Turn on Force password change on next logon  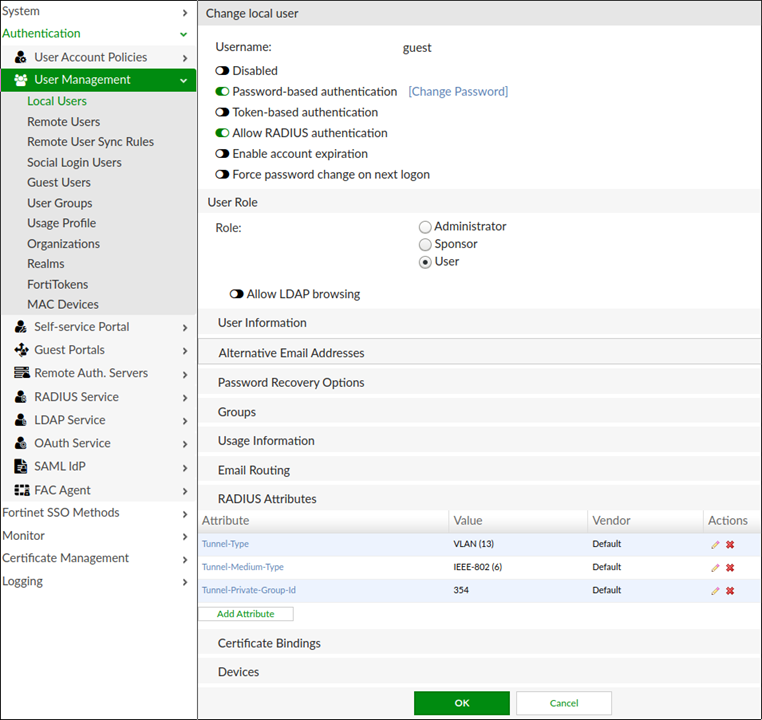tap(223, 175)
